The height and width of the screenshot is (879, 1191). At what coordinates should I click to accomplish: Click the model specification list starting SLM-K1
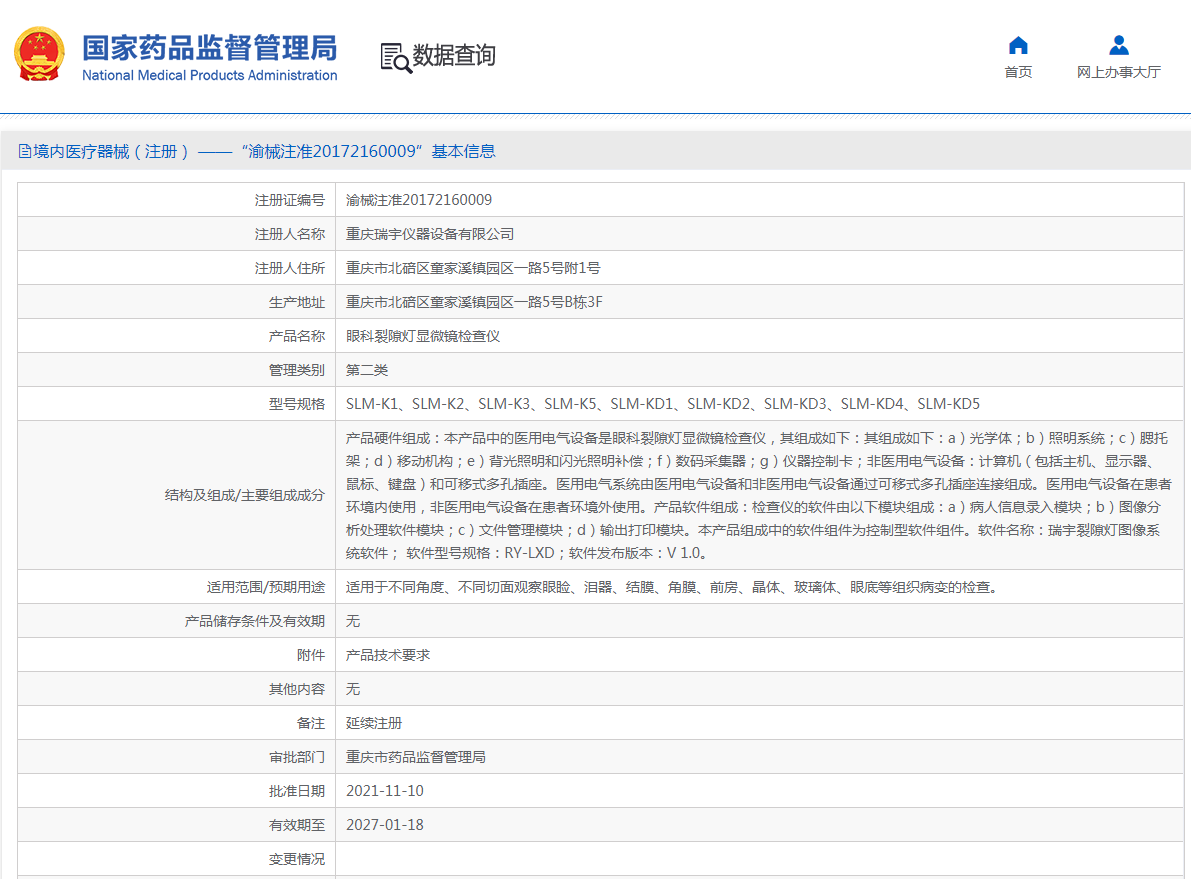tap(662, 404)
